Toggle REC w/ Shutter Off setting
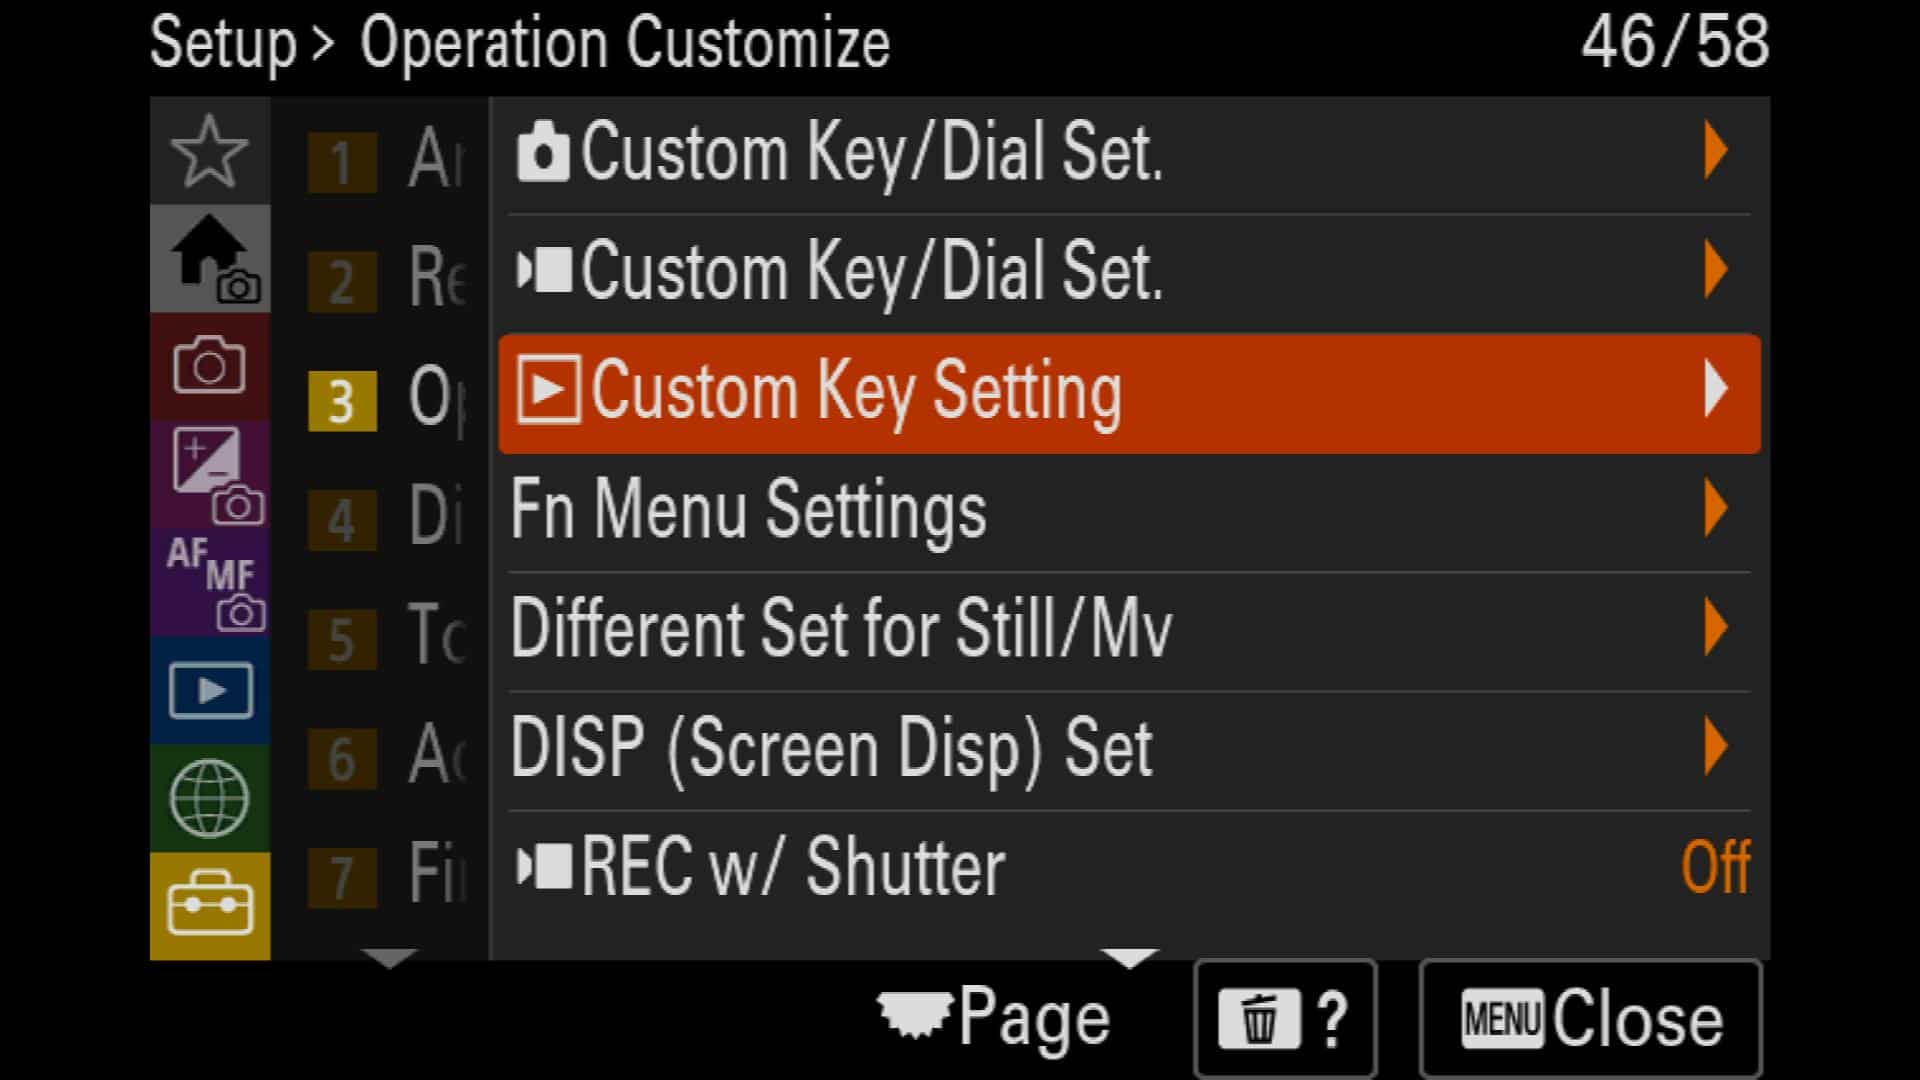Viewport: 1920px width, 1080px height. coord(1130,867)
